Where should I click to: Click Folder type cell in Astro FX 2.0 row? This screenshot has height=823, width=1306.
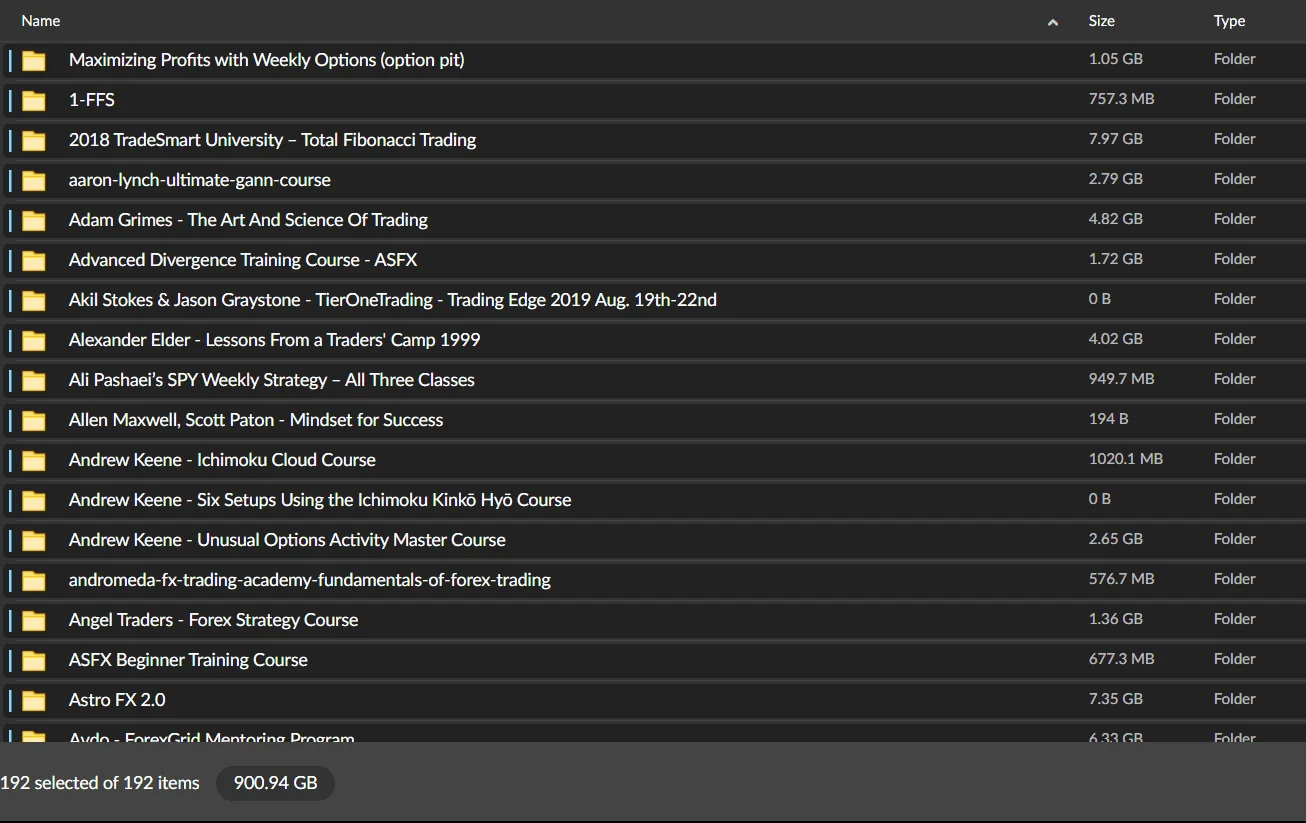pos(1234,699)
